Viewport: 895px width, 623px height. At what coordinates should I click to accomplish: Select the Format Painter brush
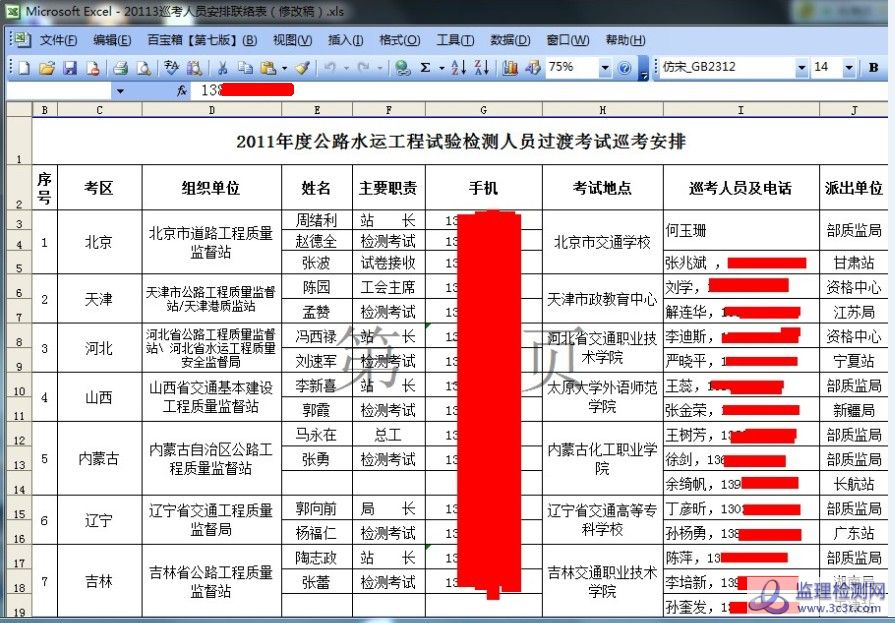click(x=302, y=68)
